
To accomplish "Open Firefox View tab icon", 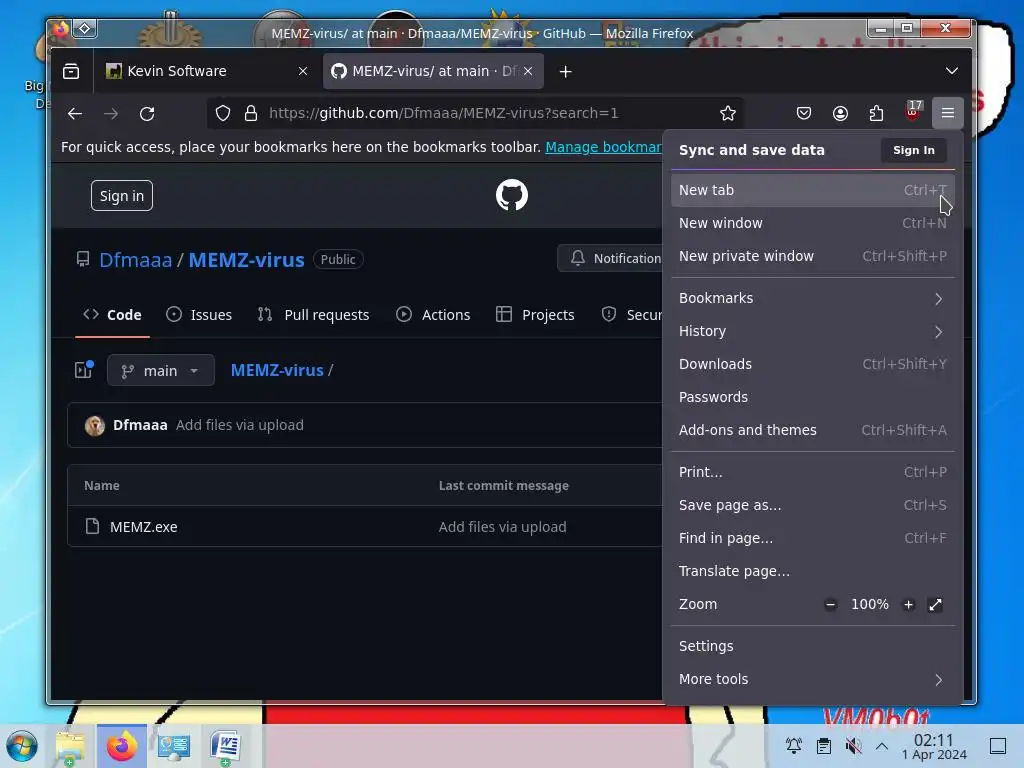I will coord(71,71).
